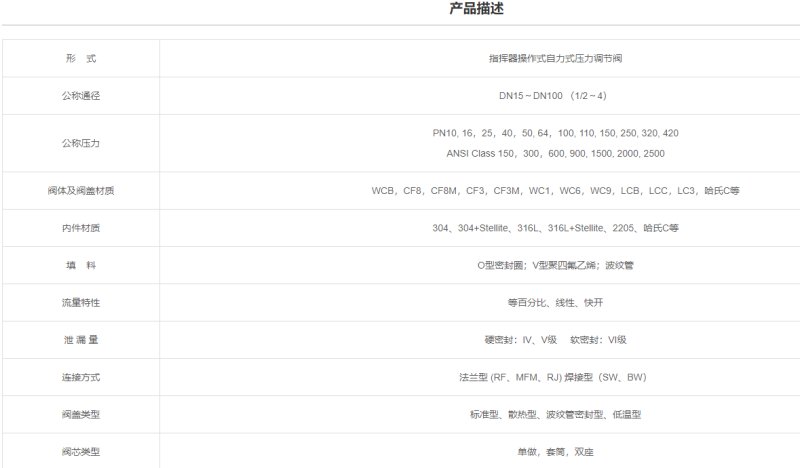This screenshot has width=800, height=468.
Task: Click the ANSI Class 150 pressure line
Action: pyautogui.click(x=555, y=153)
